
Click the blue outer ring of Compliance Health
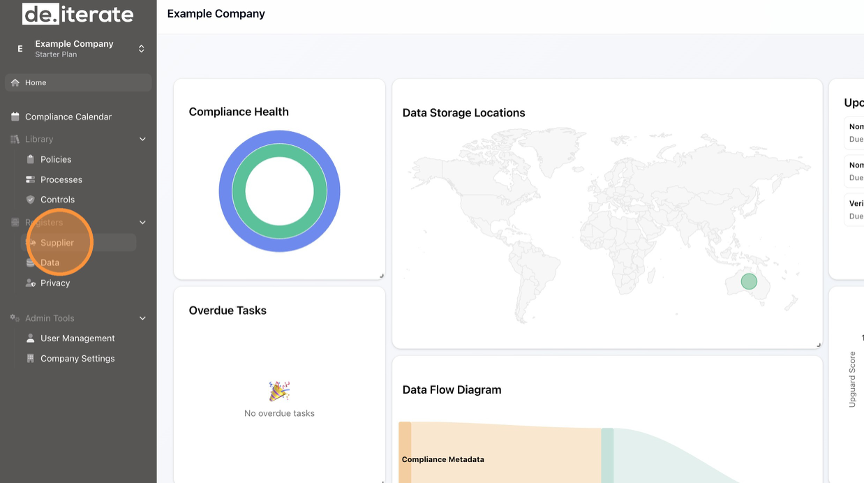pos(225,191)
